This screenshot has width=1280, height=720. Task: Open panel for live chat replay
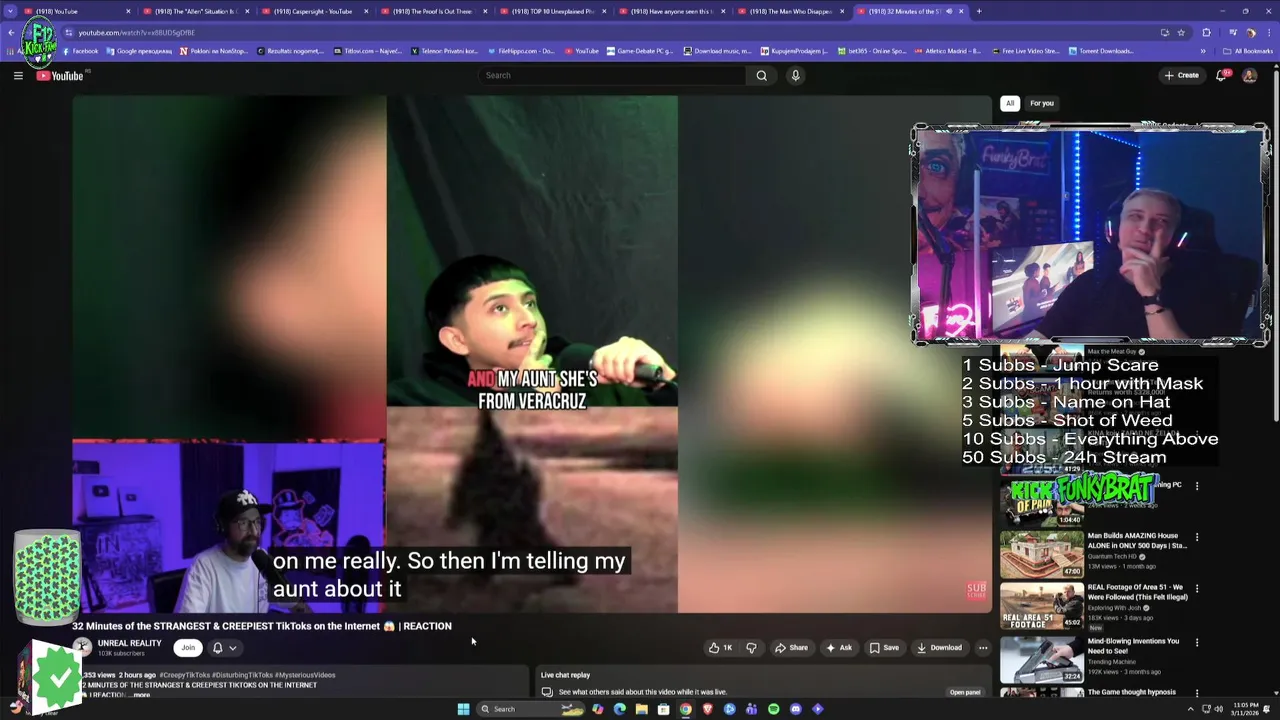pyautogui.click(x=965, y=692)
